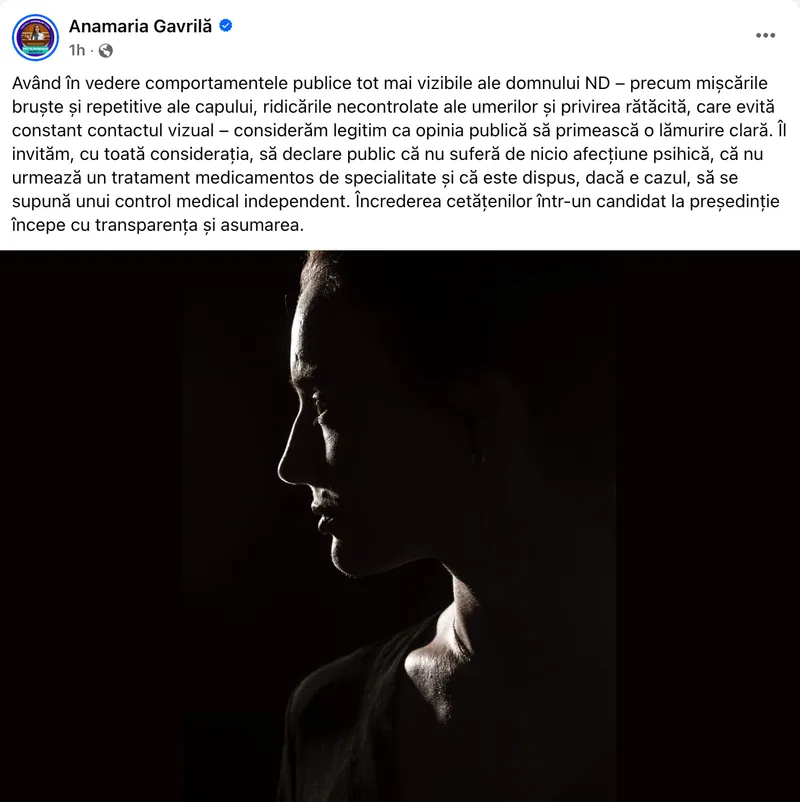Open the dark silhouette photo attachment
This screenshot has height=802, width=800.
[400, 526]
